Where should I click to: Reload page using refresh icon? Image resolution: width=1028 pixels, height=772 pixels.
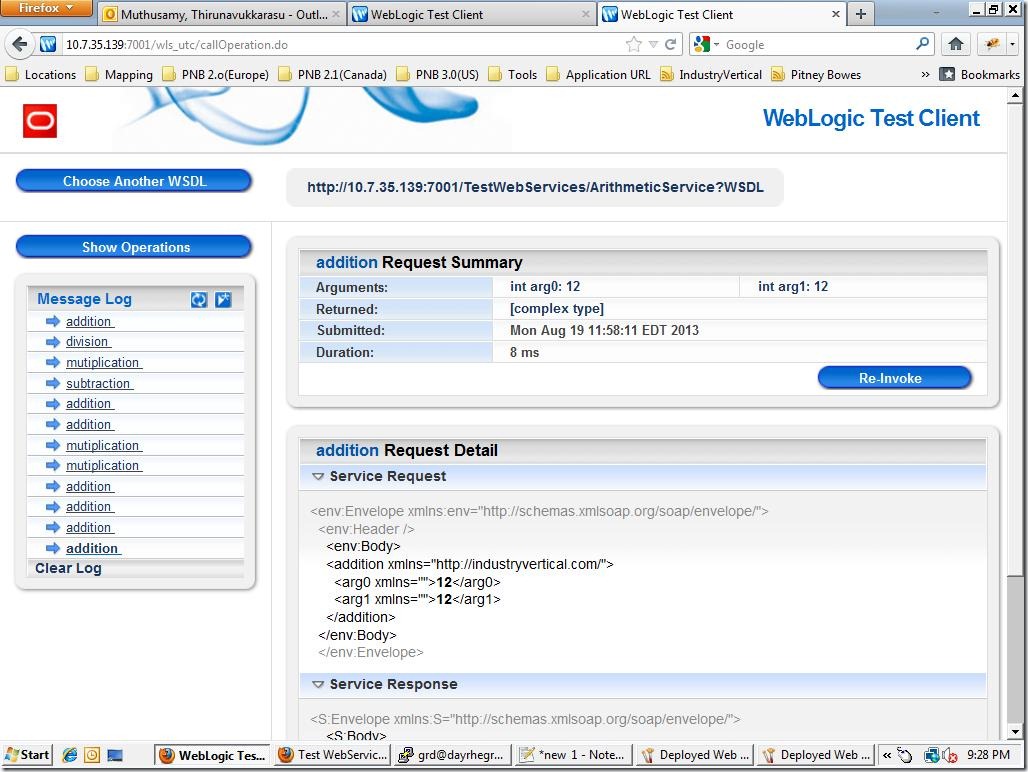point(670,45)
